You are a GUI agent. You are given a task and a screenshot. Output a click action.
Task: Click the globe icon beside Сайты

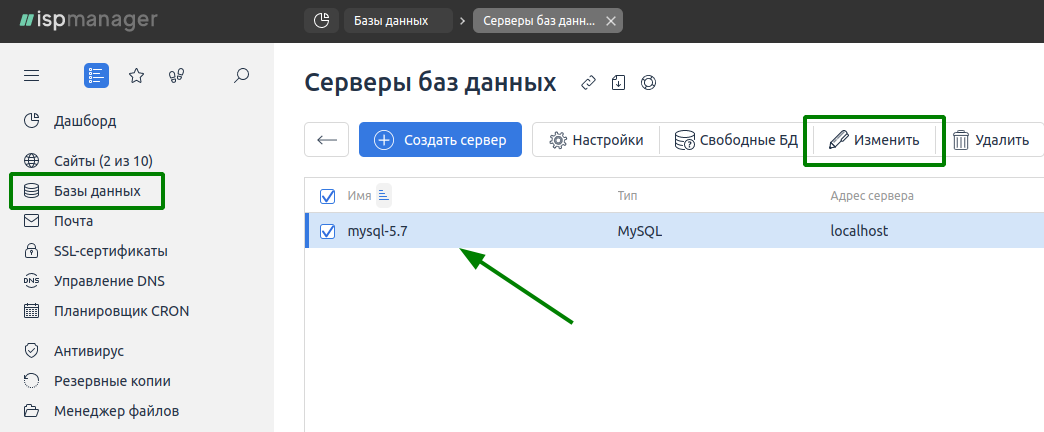(31, 160)
